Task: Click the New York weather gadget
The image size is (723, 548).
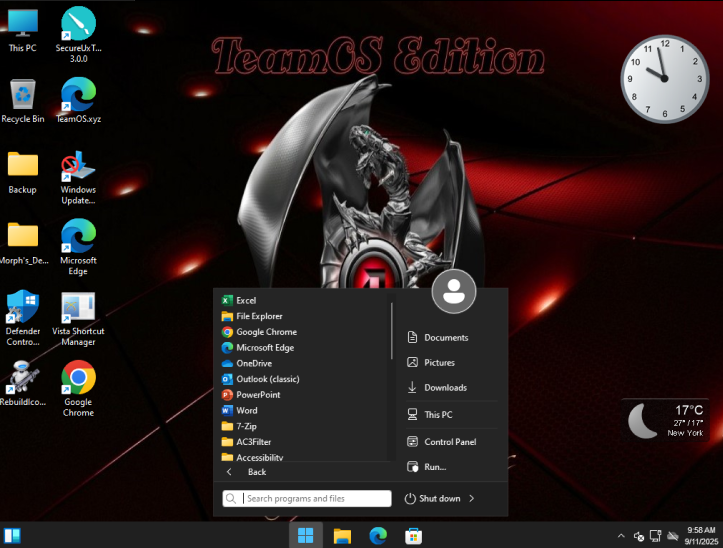Action: coord(666,420)
